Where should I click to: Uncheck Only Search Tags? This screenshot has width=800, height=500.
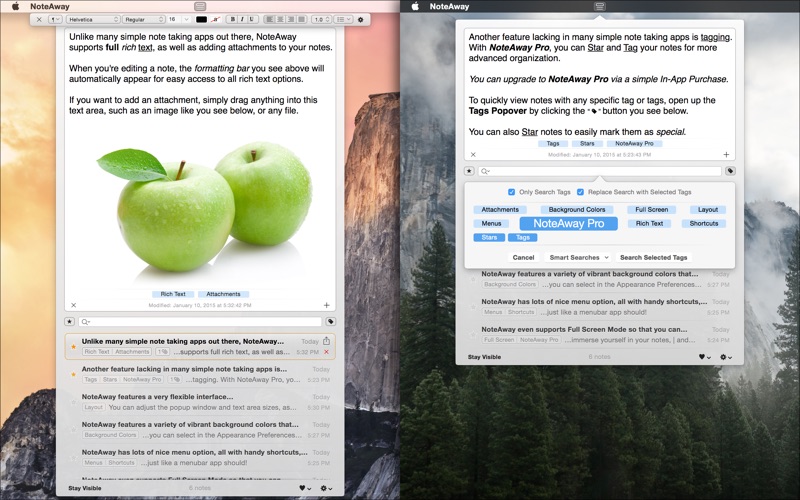point(511,192)
